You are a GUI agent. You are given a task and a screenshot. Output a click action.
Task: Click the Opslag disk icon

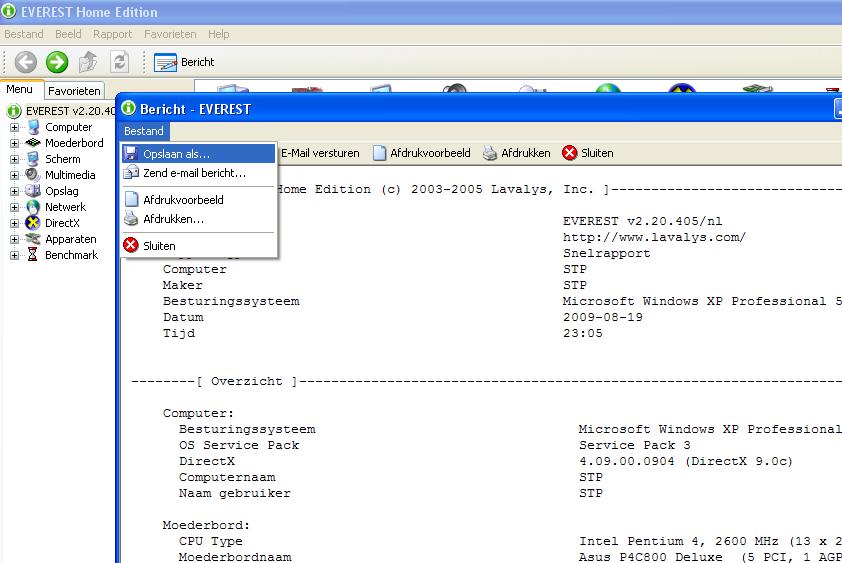(33, 191)
